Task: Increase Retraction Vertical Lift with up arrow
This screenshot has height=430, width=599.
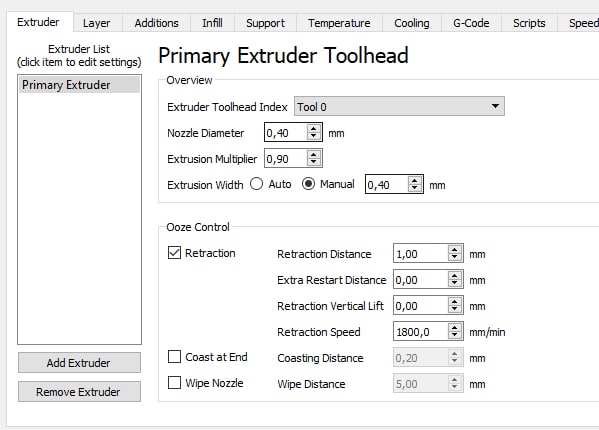Action: [455, 301]
